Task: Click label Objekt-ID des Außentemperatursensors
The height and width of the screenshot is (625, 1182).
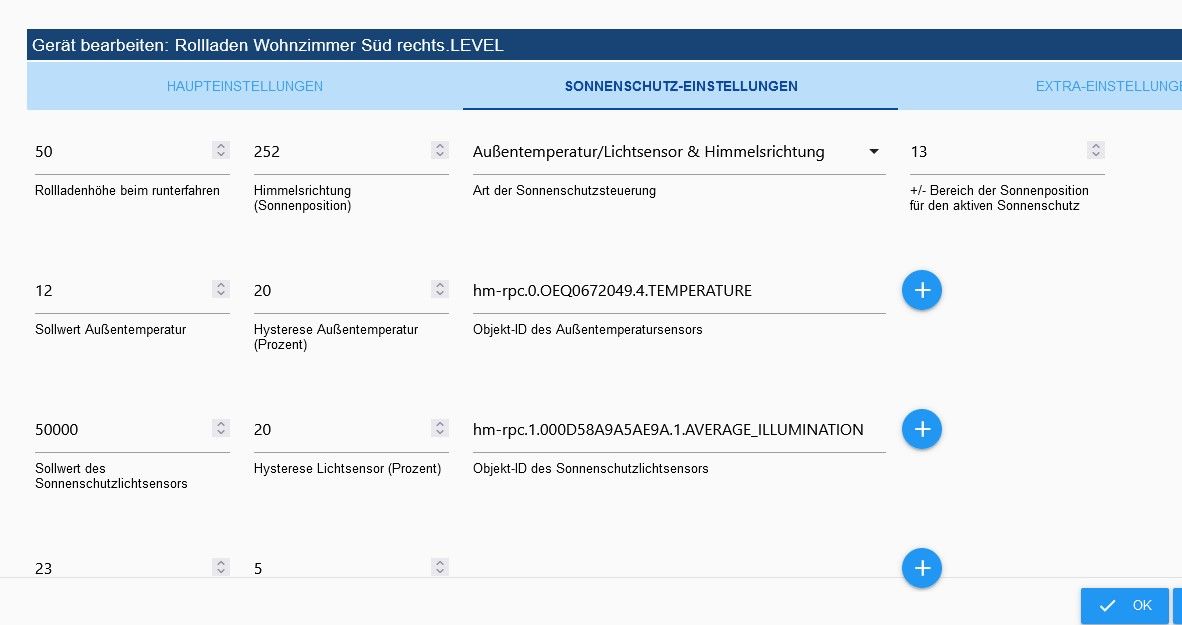Action: (587, 329)
